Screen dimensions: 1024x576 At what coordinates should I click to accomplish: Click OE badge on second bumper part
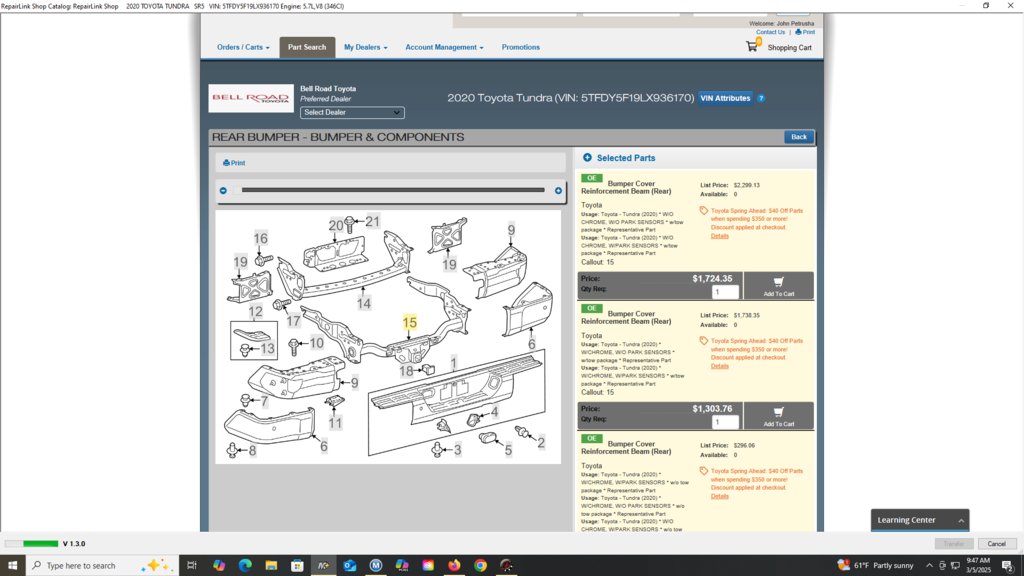tap(592, 308)
